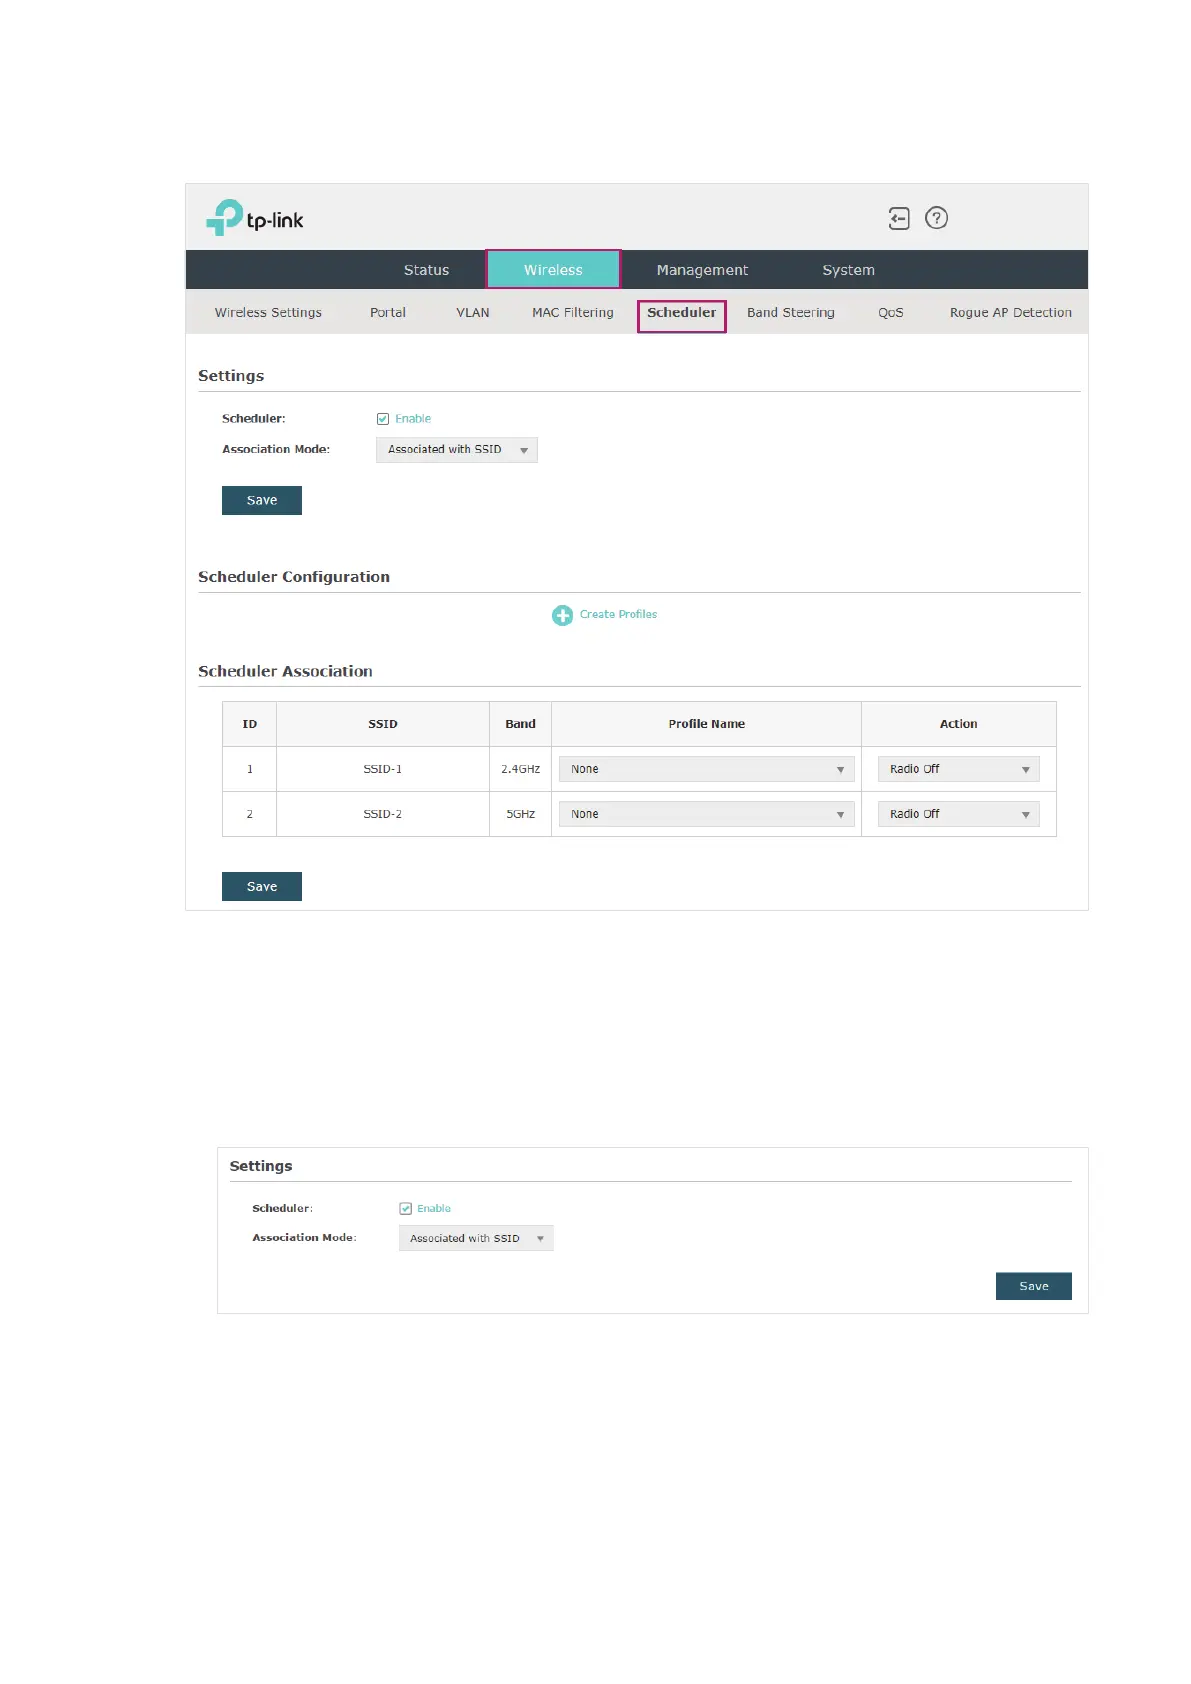
Task: Select the Wireless tab
Action: pos(553,270)
